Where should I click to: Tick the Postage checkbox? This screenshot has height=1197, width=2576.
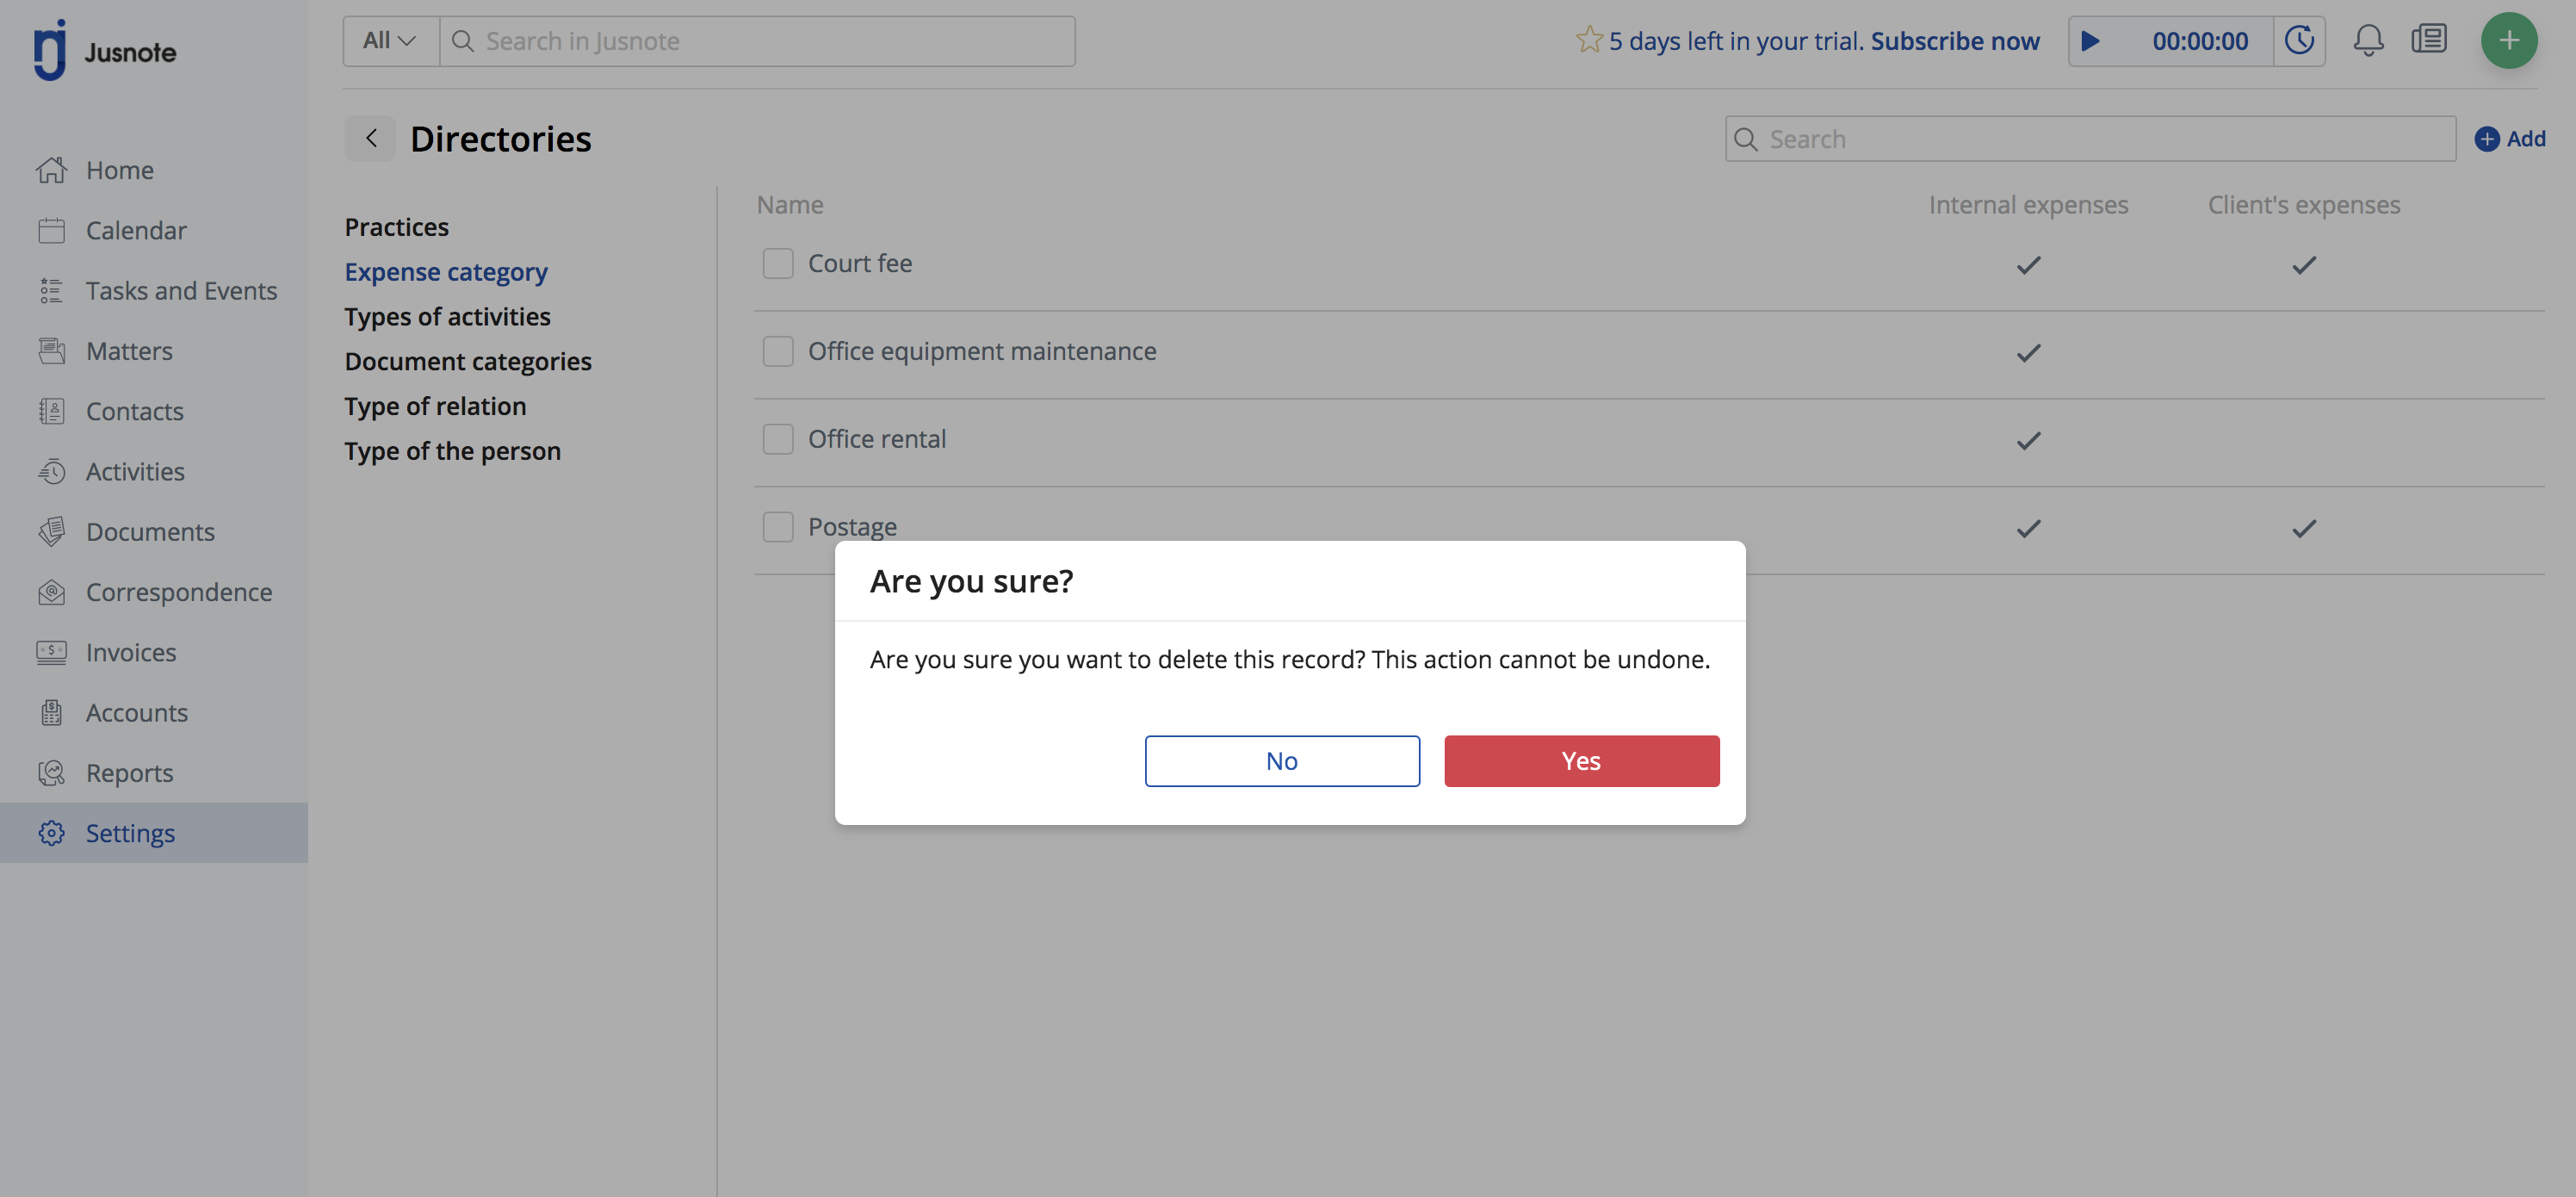point(777,526)
